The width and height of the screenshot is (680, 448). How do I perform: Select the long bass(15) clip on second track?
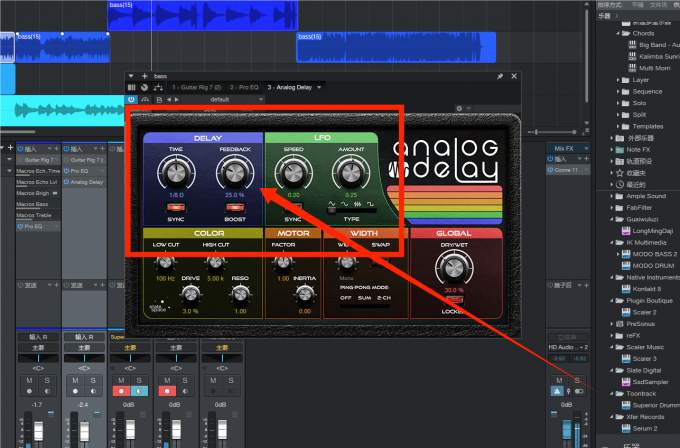[396, 47]
